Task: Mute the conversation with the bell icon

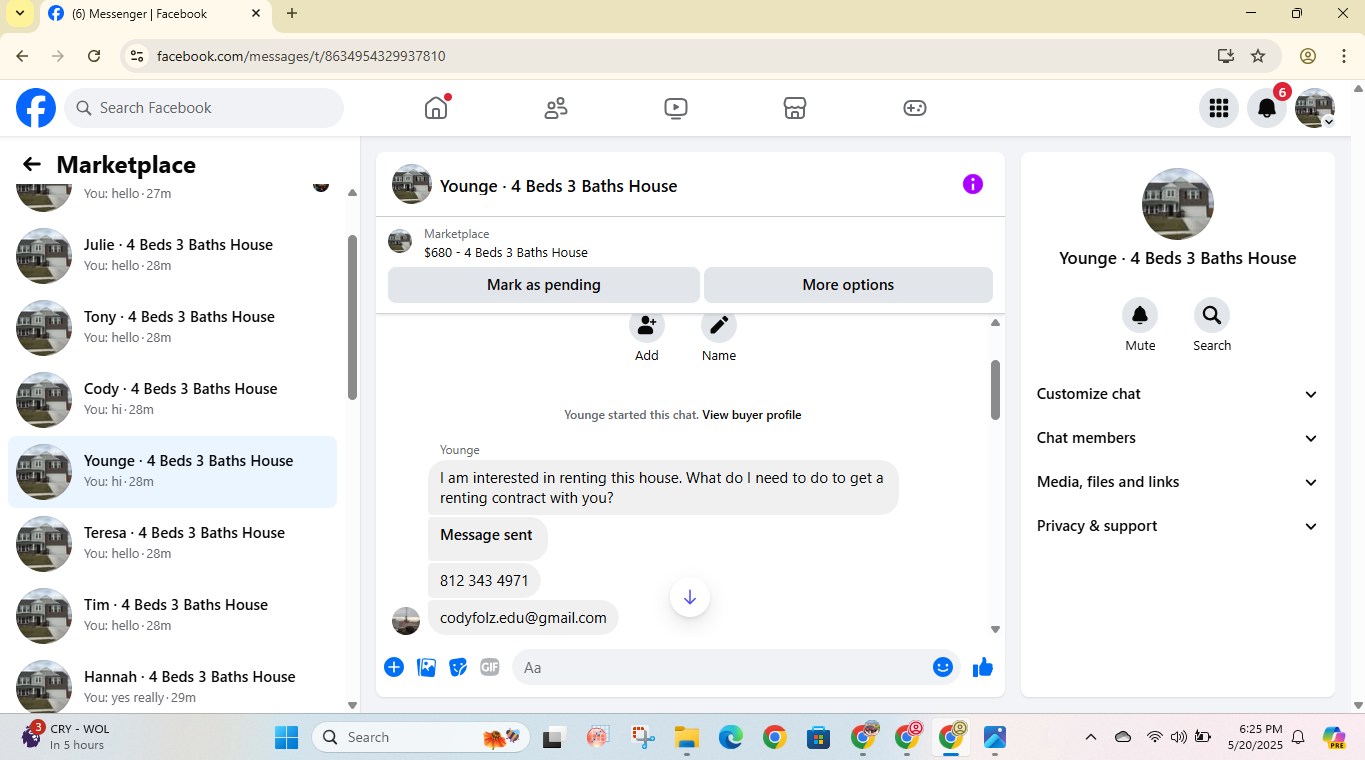Action: click(x=1140, y=316)
